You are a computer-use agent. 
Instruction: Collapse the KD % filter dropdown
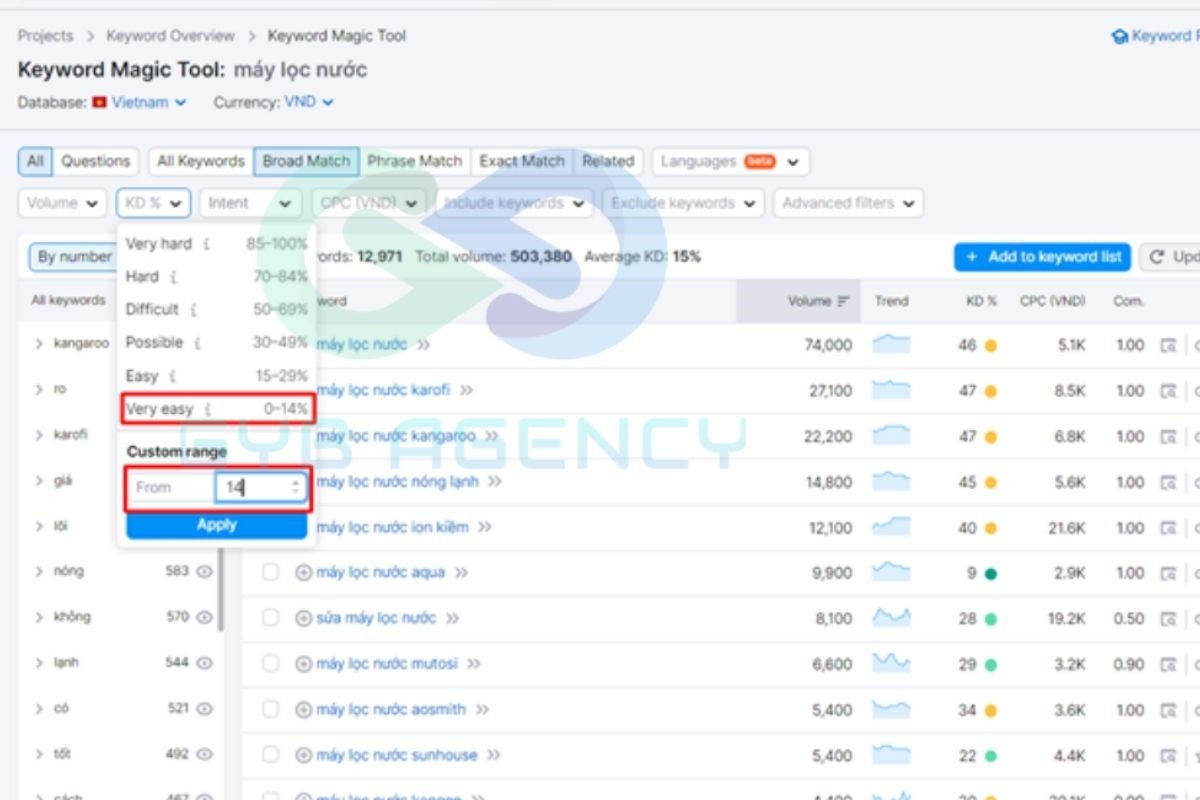[x=153, y=203]
